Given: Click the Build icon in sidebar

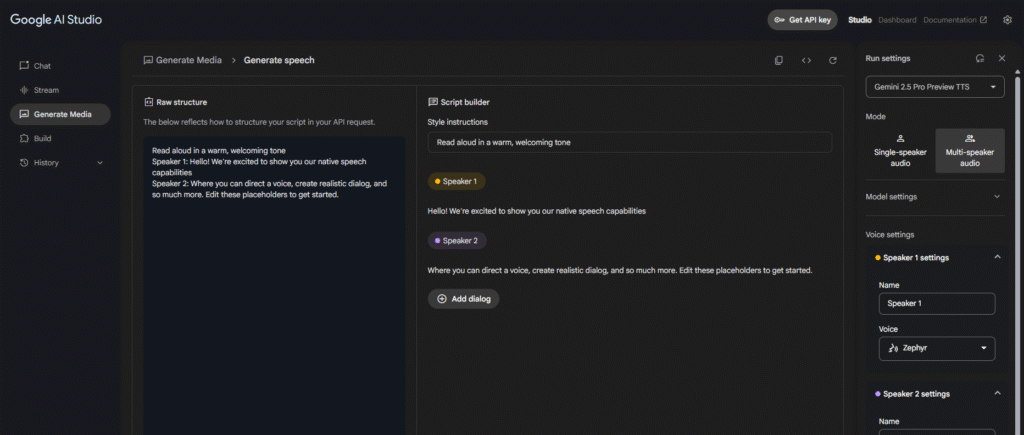Looking at the screenshot, I should (x=24, y=138).
